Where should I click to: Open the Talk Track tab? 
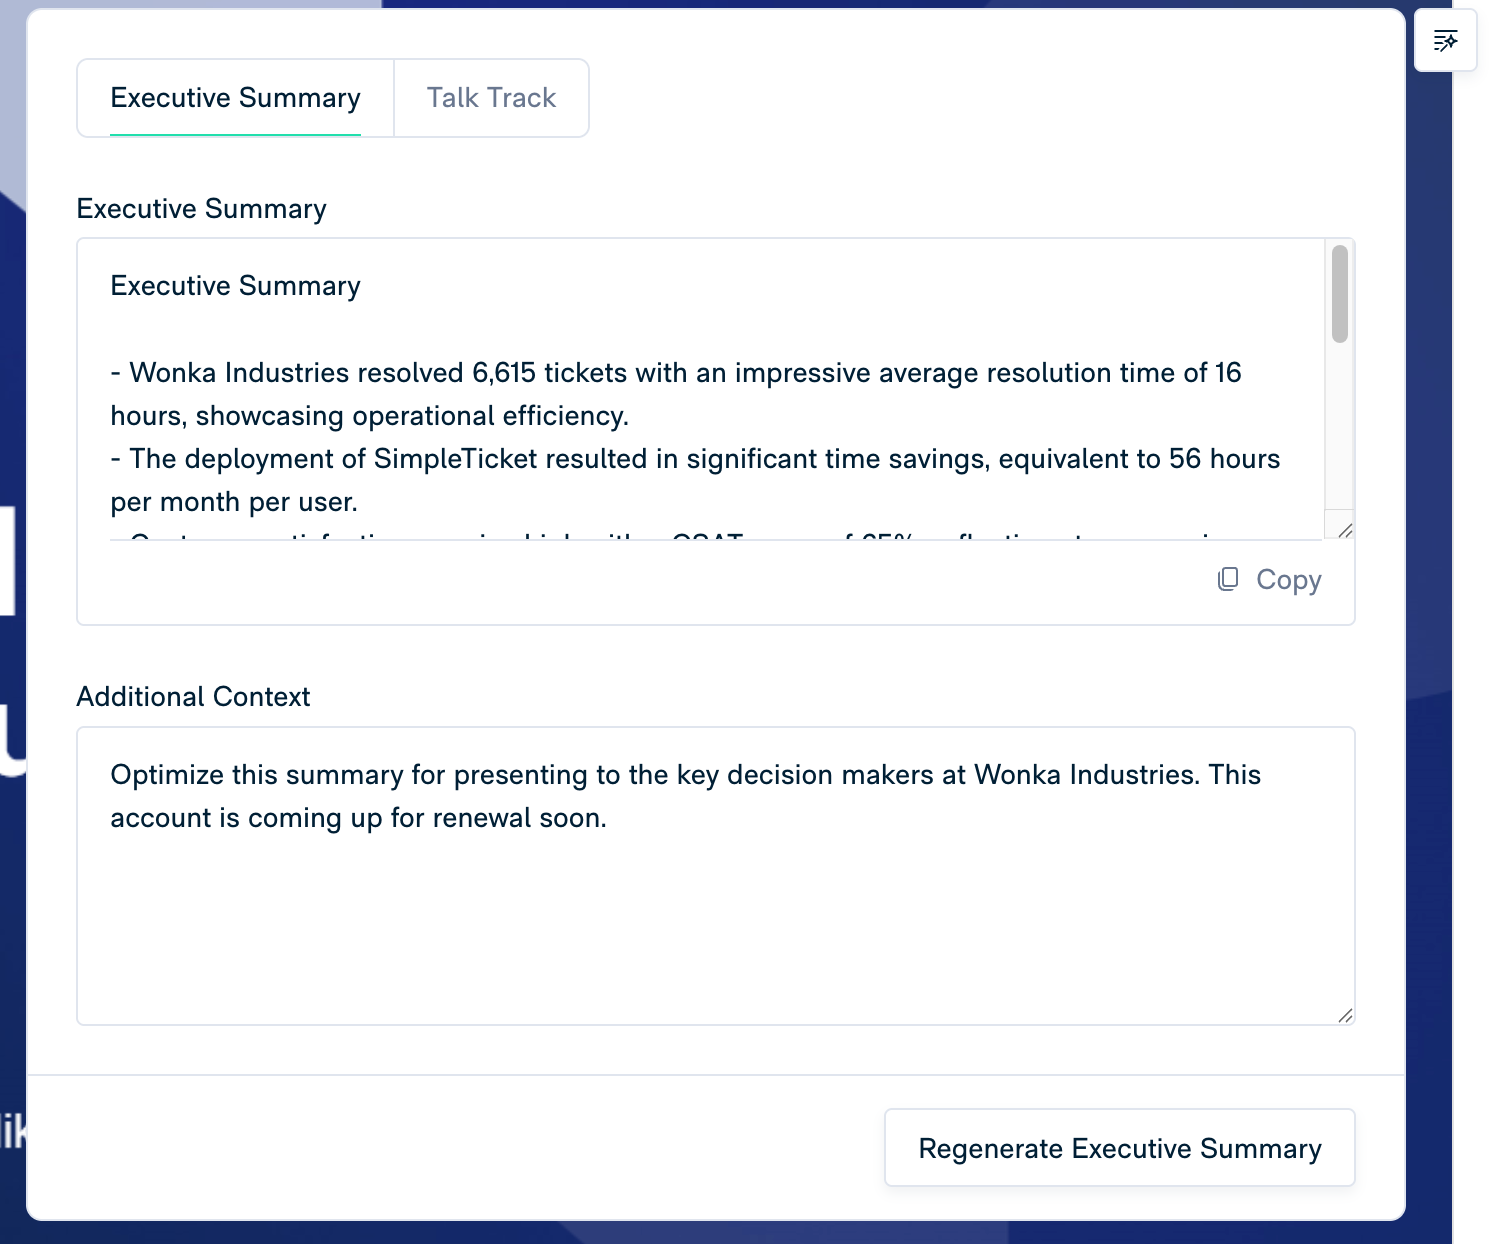click(x=491, y=98)
